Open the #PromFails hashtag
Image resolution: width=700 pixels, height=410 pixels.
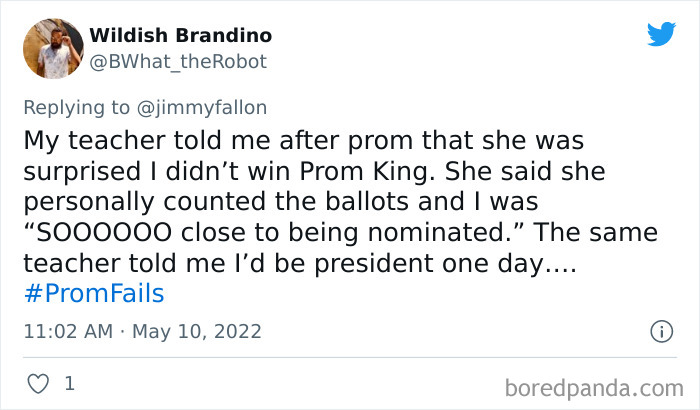coord(94,294)
